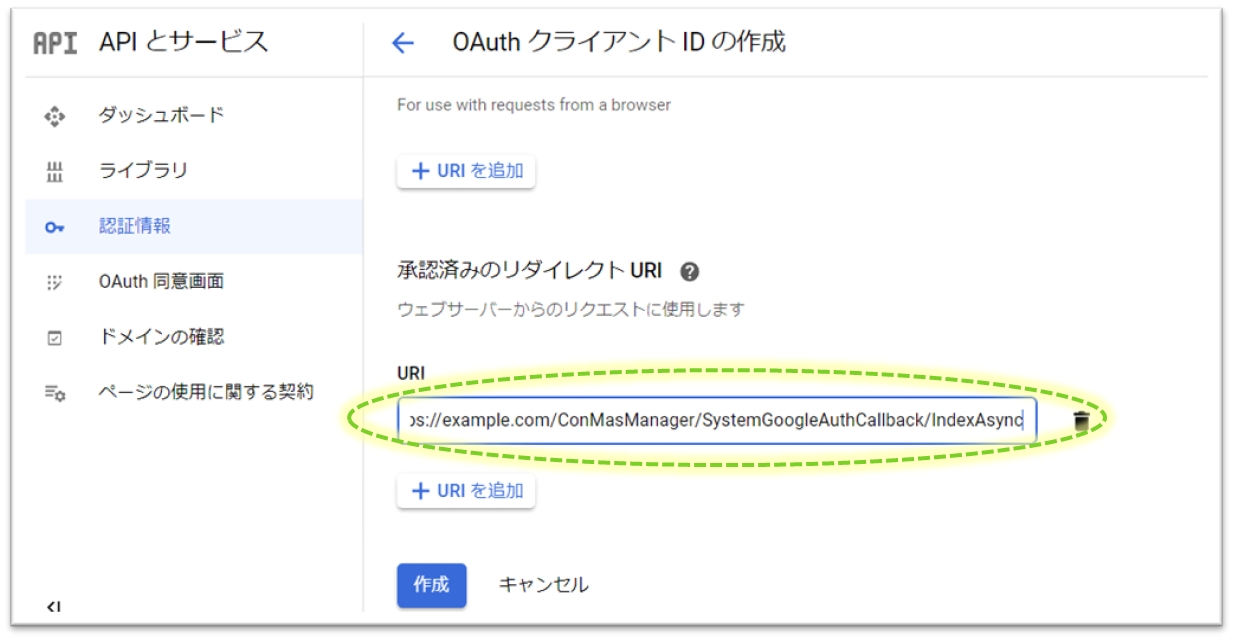Open ページの使用に関する契約 menu item
Viewport: 1234px width, 640px height.
point(205,393)
